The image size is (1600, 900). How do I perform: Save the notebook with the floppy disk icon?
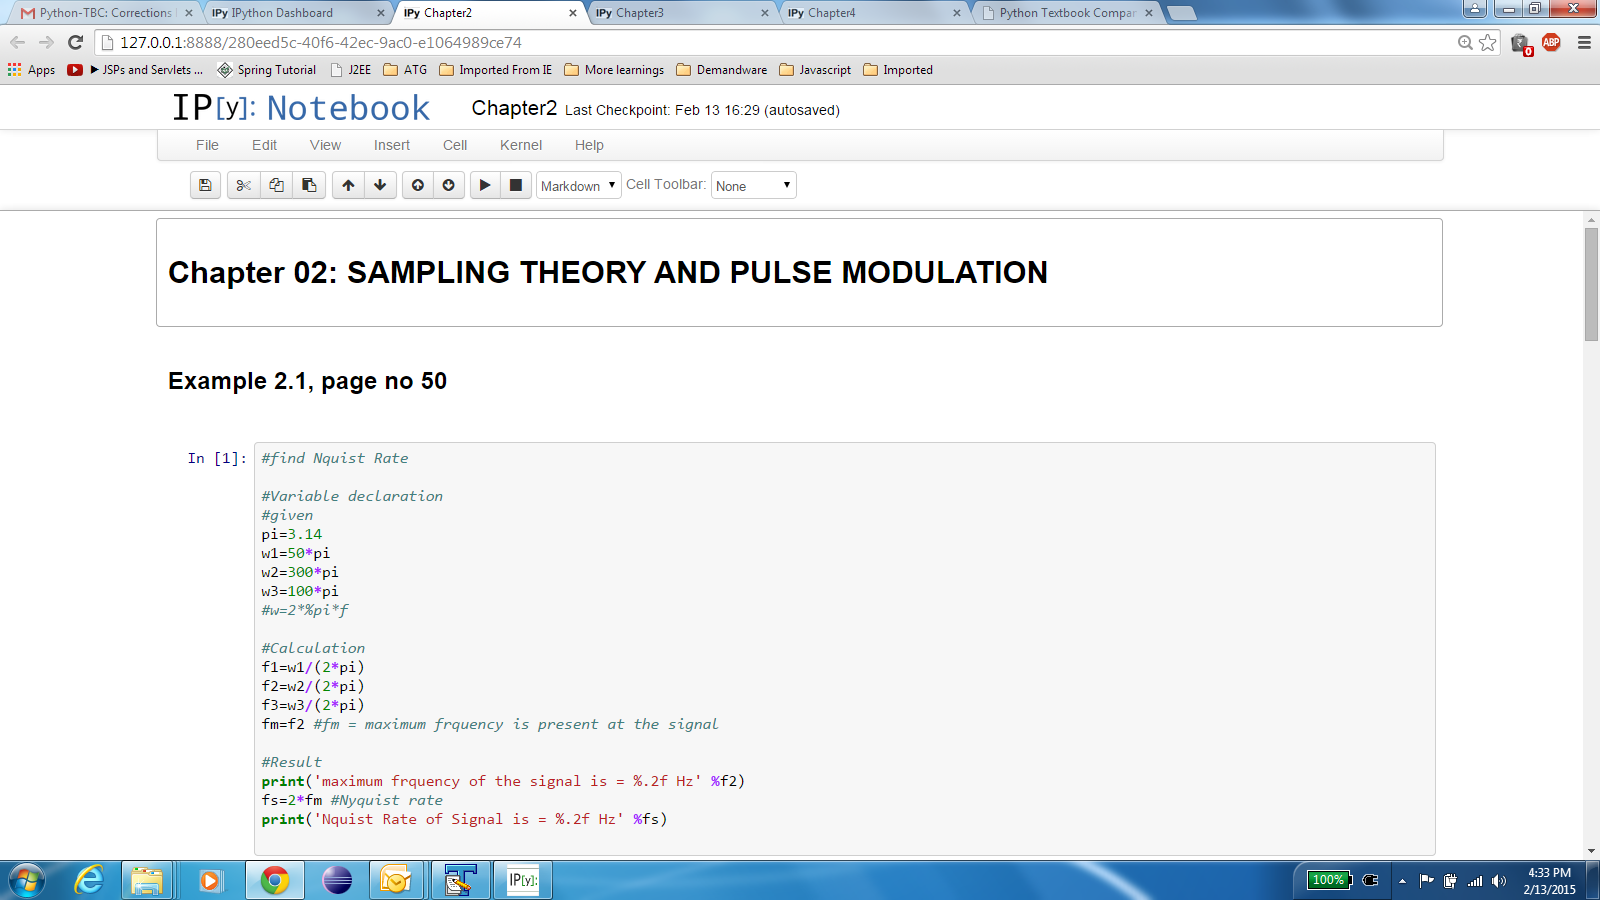[205, 185]
